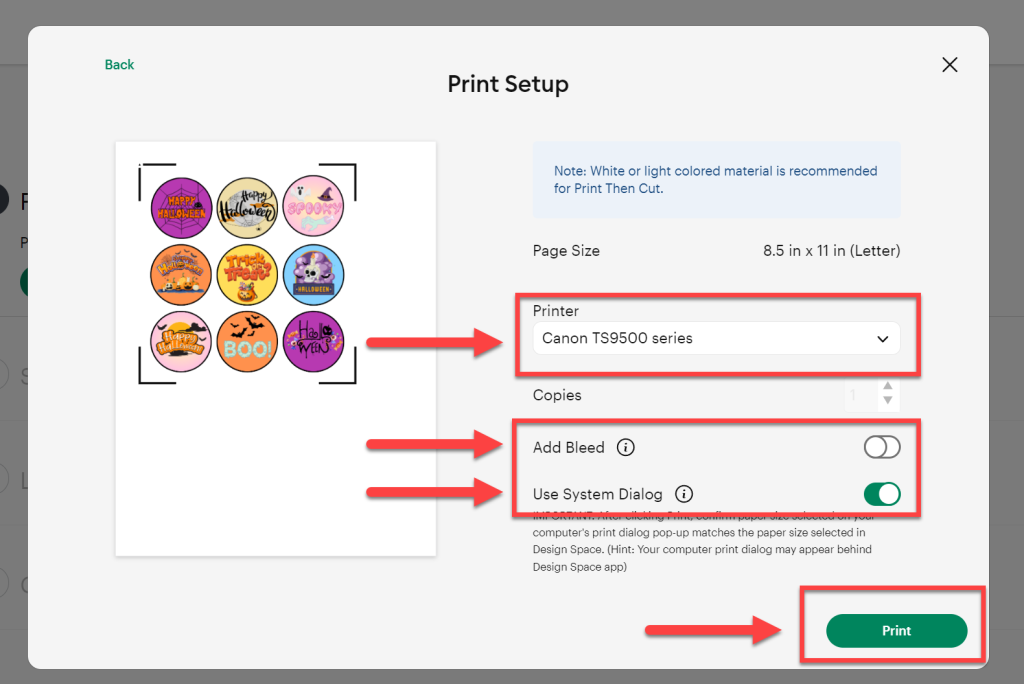Decrease copies with the down arrow
The height and width of the screenshot is (684, 1024).
(888, 400)
